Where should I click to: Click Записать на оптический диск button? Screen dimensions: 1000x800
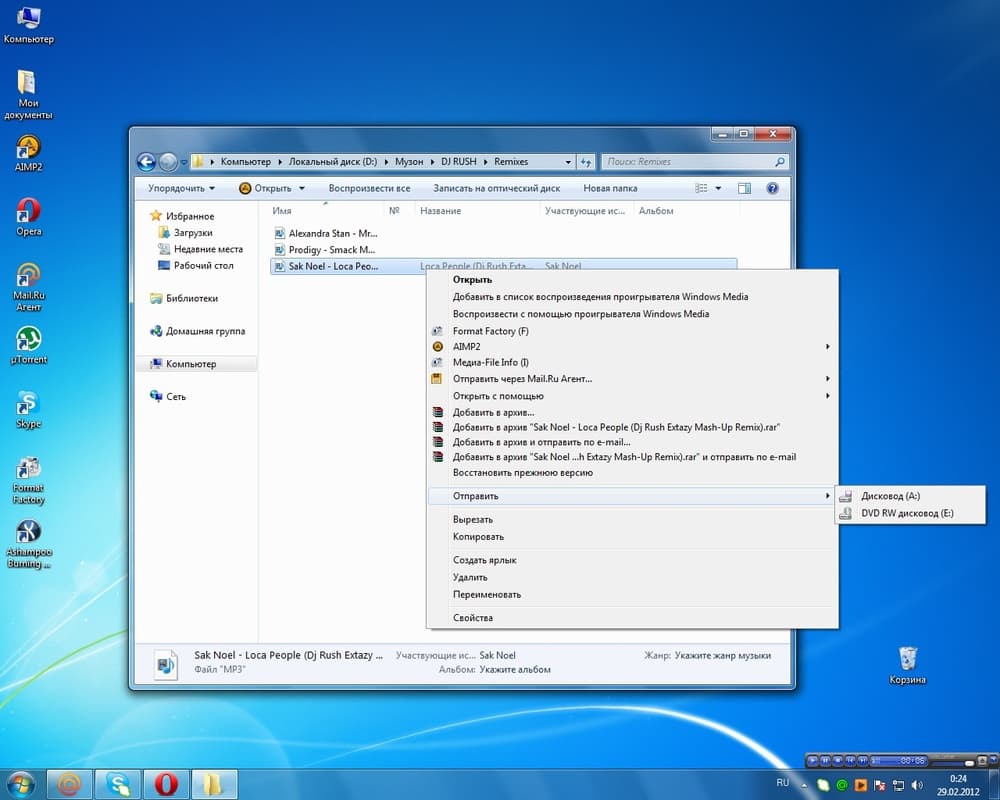pos(496,188)
